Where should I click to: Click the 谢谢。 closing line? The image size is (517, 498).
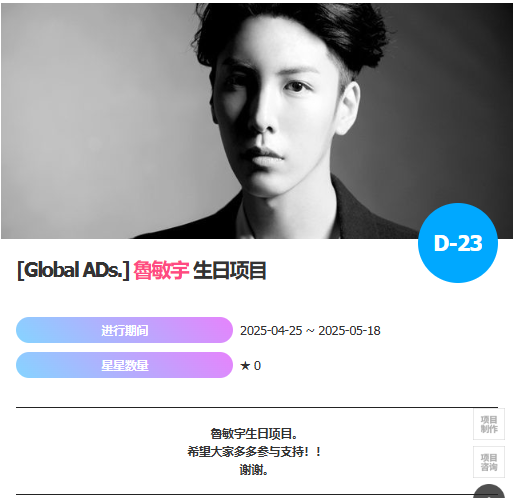(254, 470)
